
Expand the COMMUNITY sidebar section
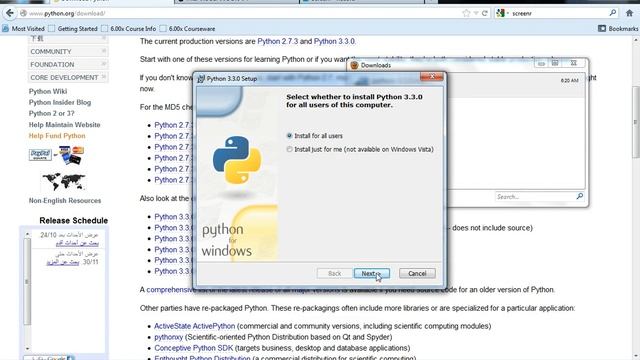pyautogui.click(x=68, y=51)
